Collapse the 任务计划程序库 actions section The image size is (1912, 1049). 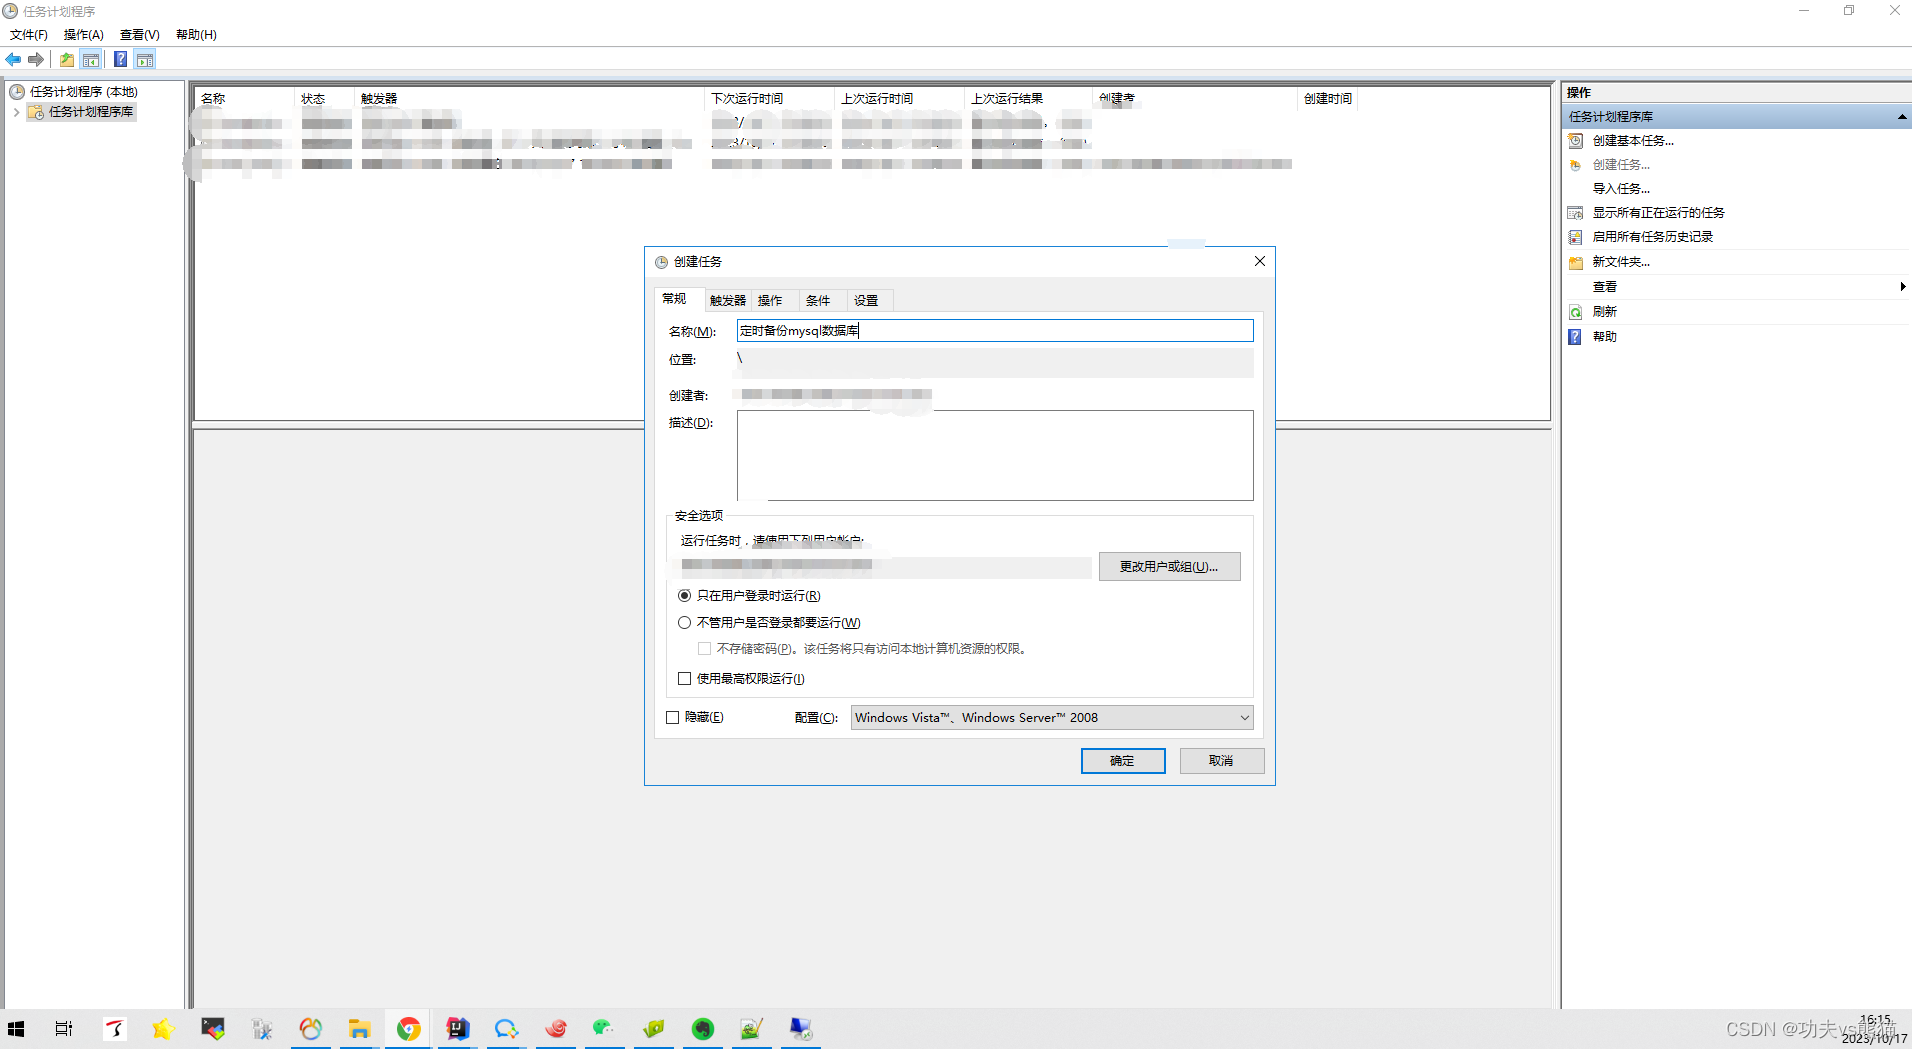coord(1901,116)
